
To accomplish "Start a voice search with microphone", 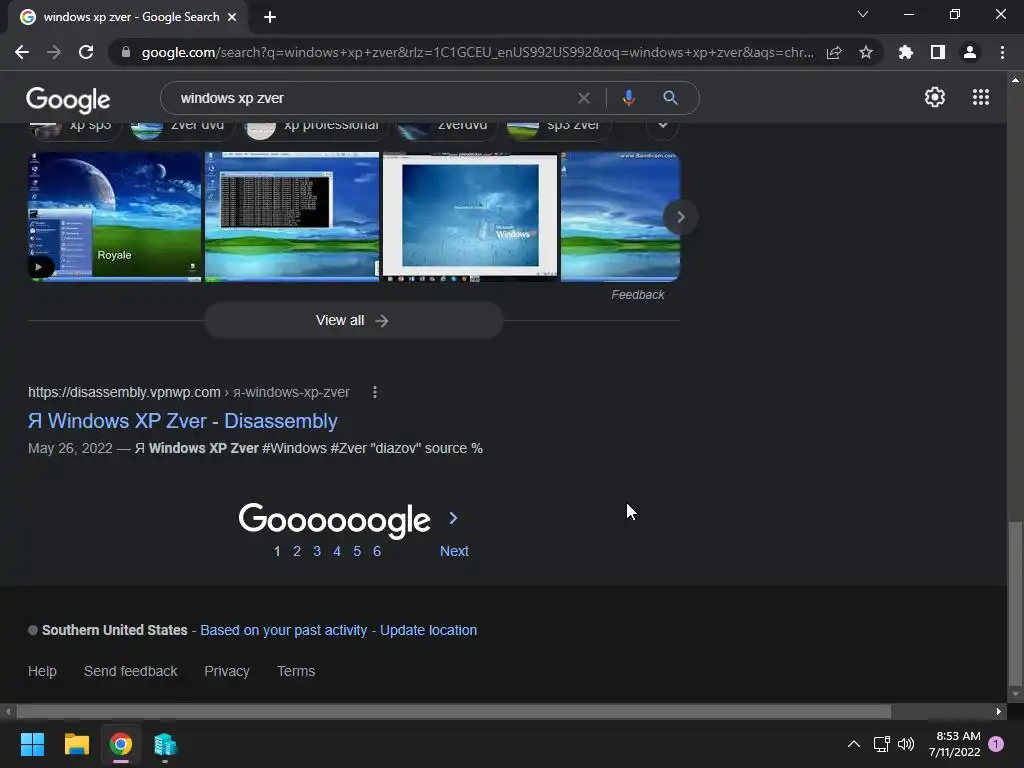I will pyautogui.click(x=628, y=98).
